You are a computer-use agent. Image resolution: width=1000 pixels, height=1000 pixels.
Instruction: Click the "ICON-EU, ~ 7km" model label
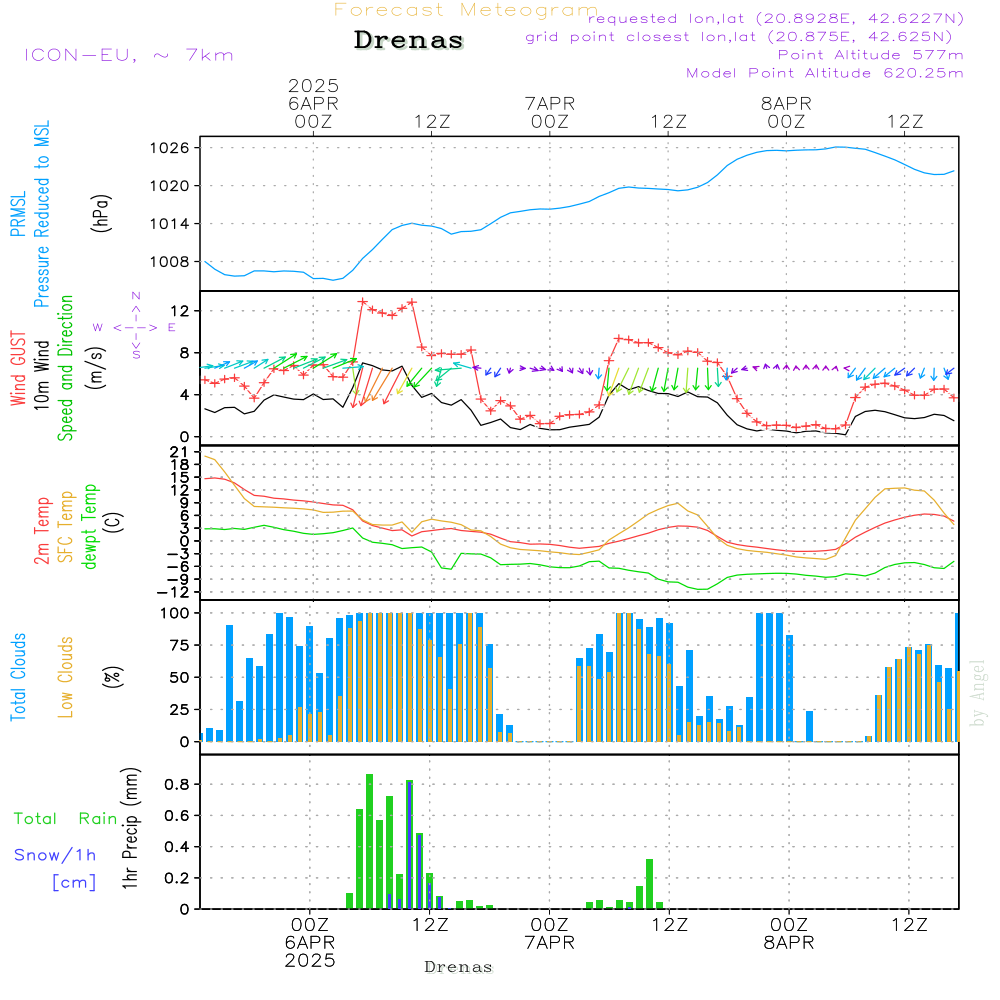click(129, 55)
